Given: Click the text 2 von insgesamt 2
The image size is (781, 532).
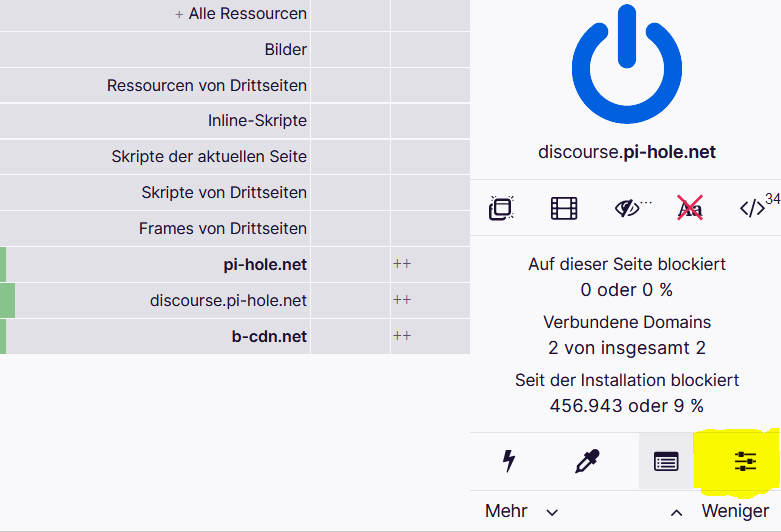Looking at the screenshot, I should [627, 348].
